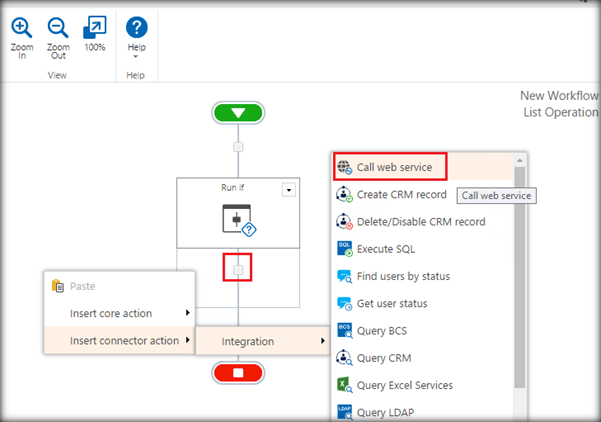Select Call web service from the list
The width and height of the screenshot is (601, 422).
click(423, 167)
